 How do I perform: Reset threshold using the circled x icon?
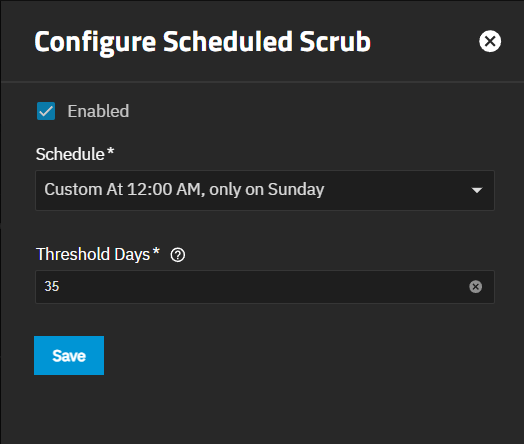click(476, 287)
